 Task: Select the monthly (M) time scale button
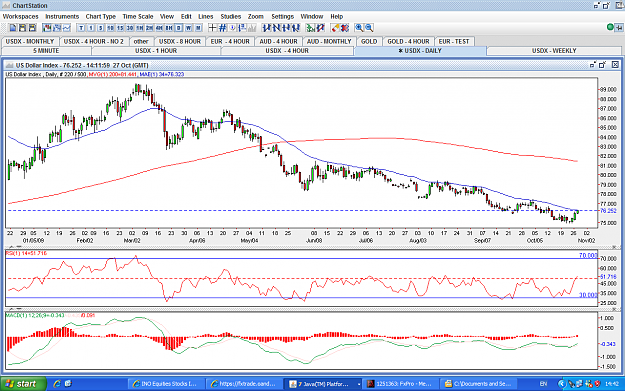pos(198,28)
